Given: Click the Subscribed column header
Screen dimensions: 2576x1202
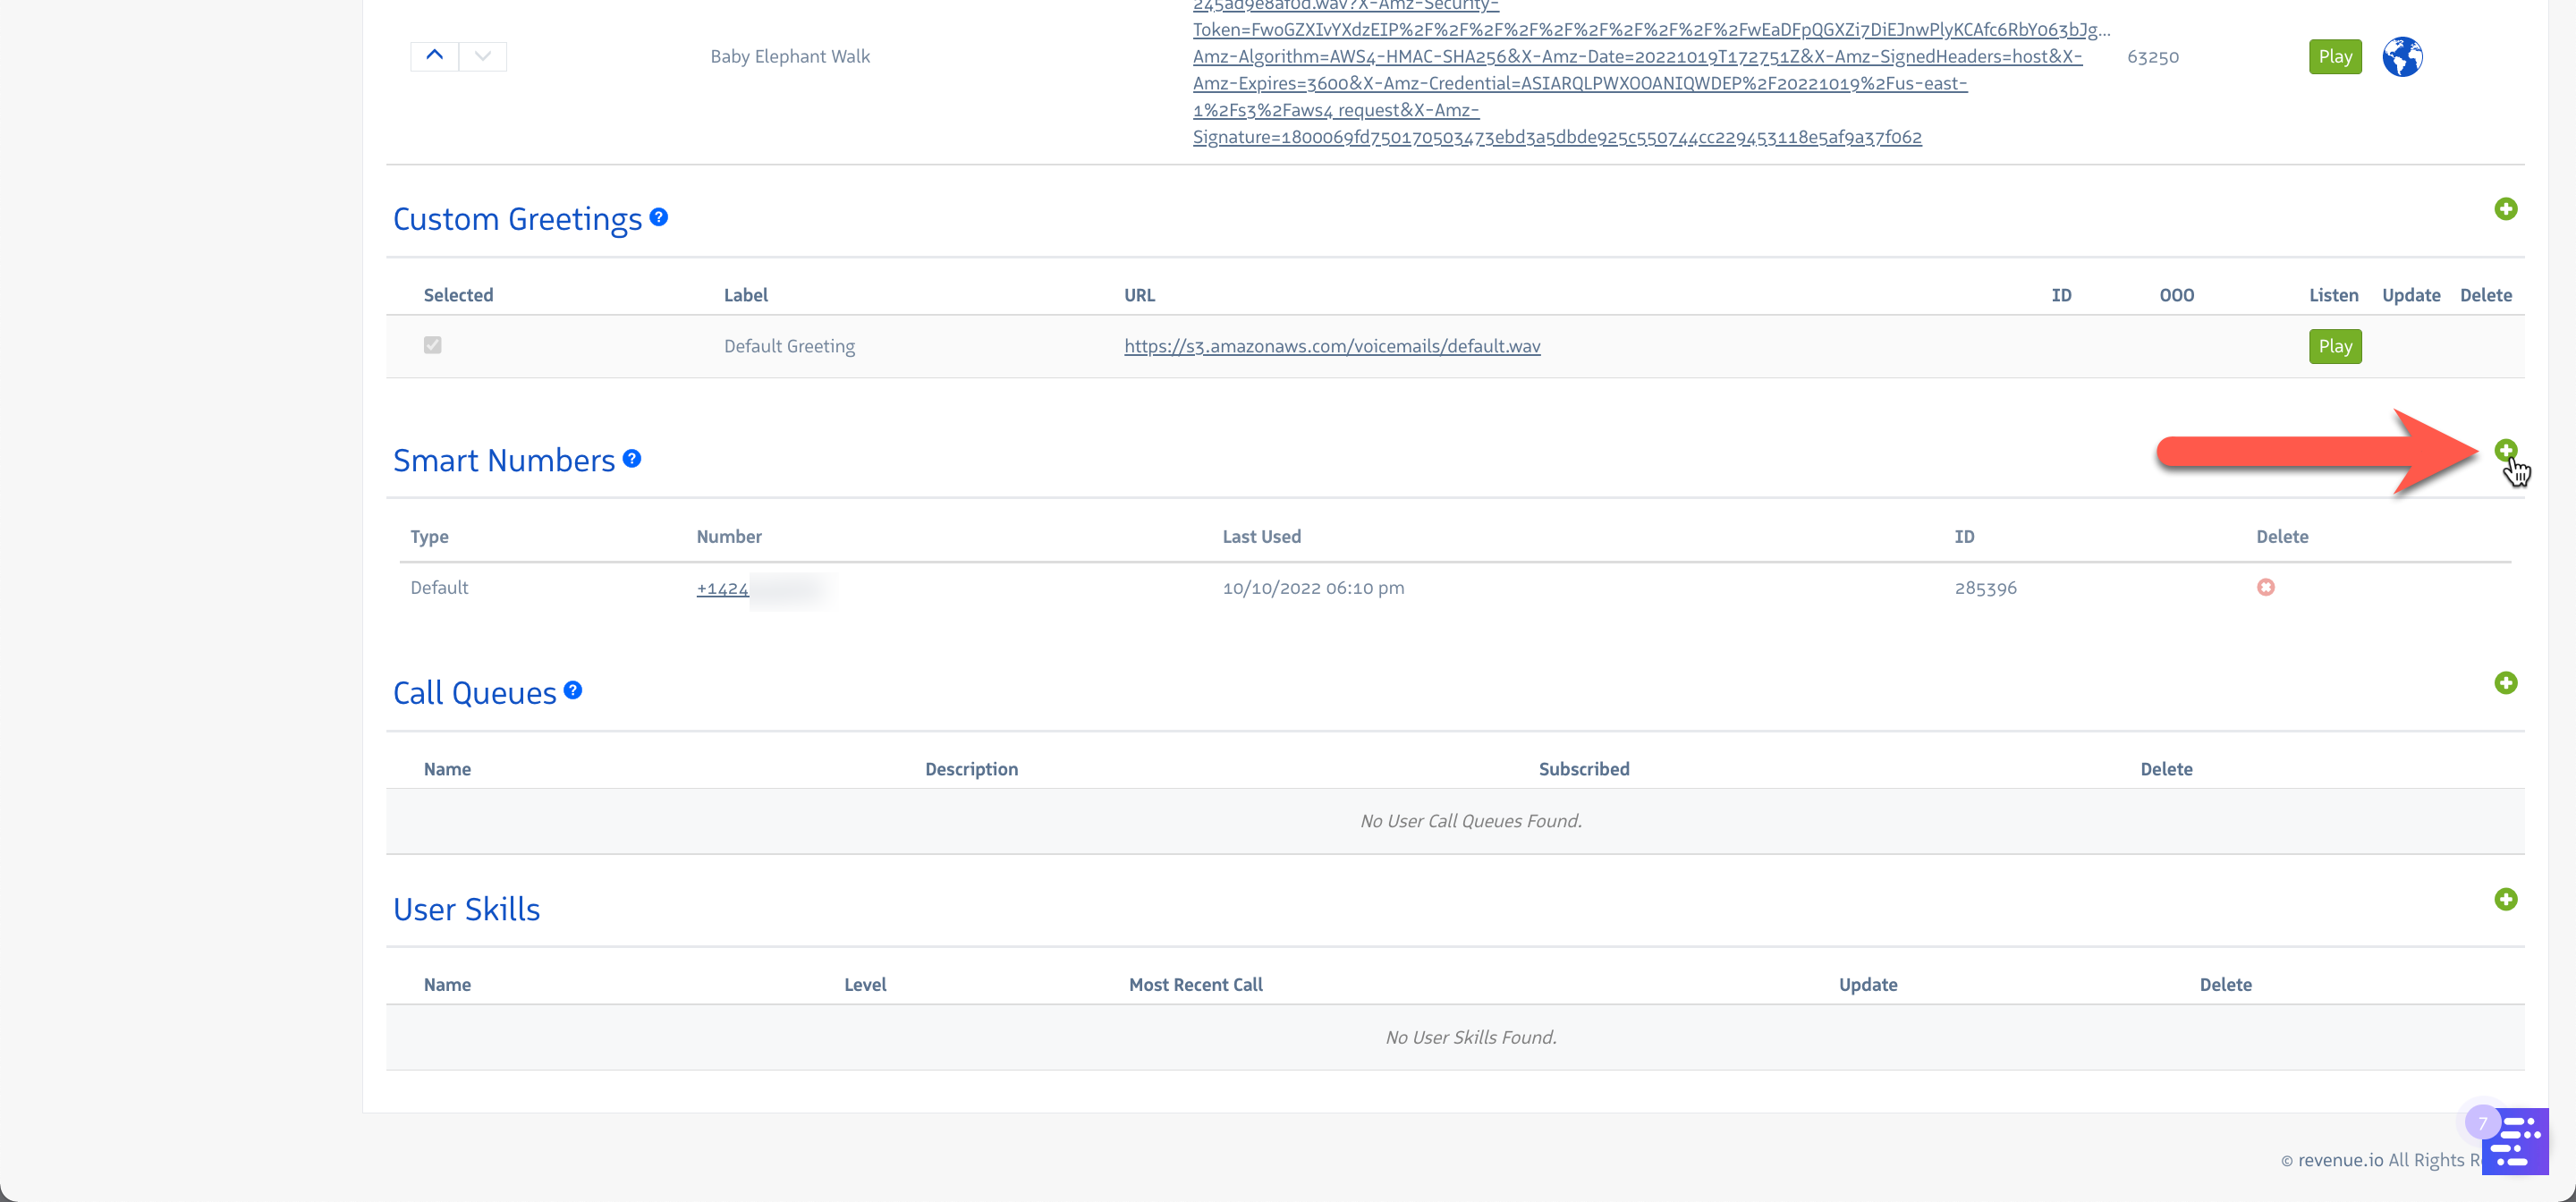Looking at the screenshot, I should pos(1583,768).
